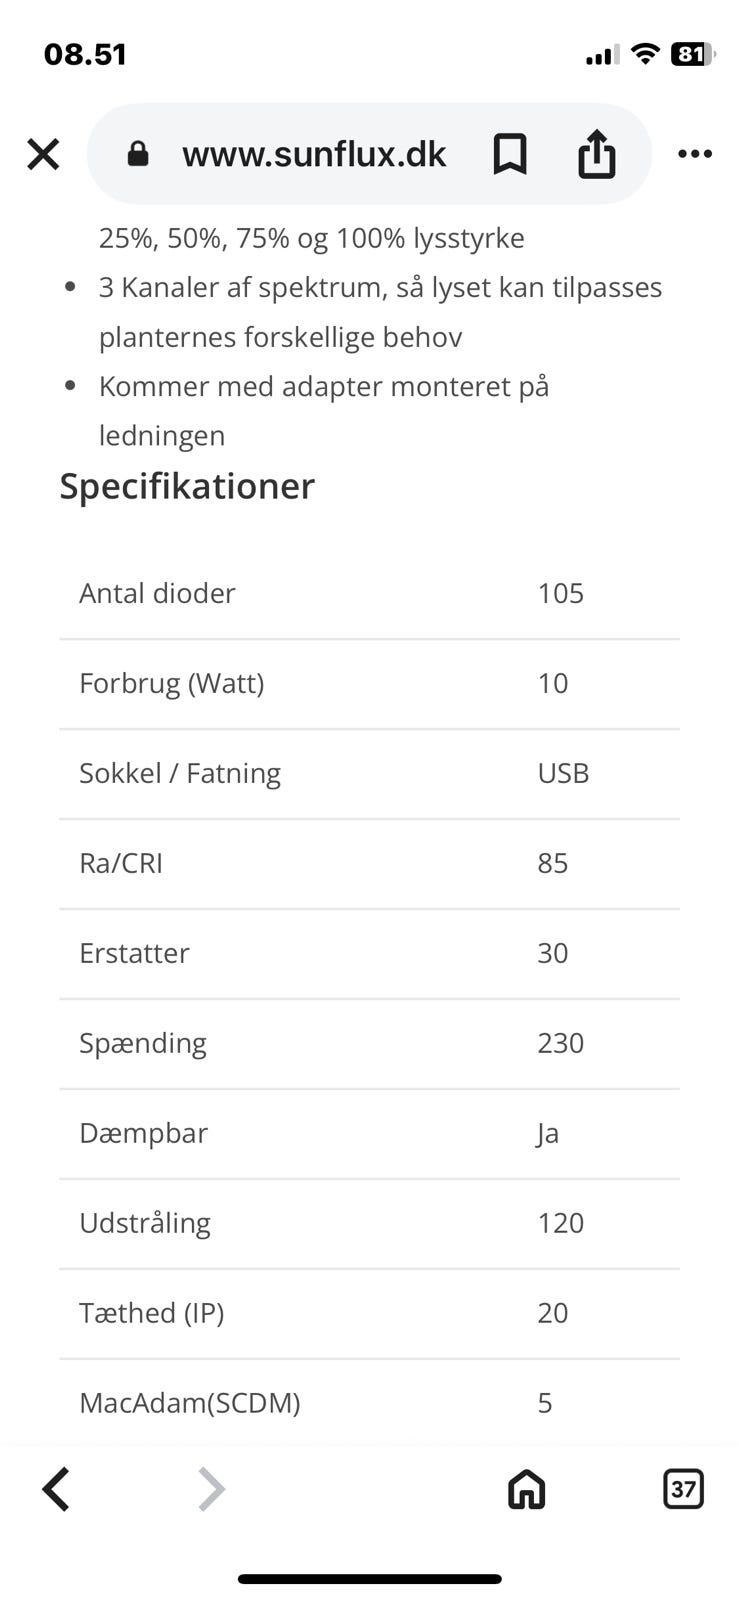Open the share sheet icon
Viewport: 739px width, 1600px height.
(596, 154)
